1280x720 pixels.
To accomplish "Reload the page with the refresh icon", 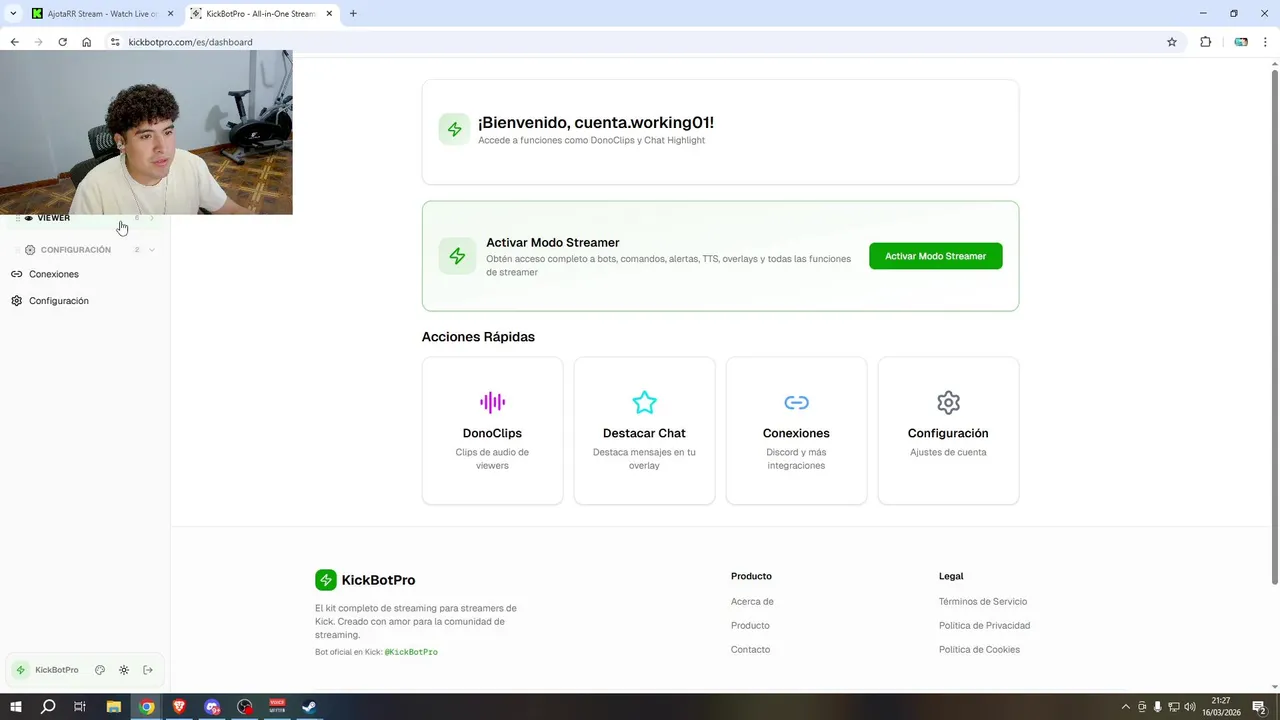I will click(x=62, y=42).
